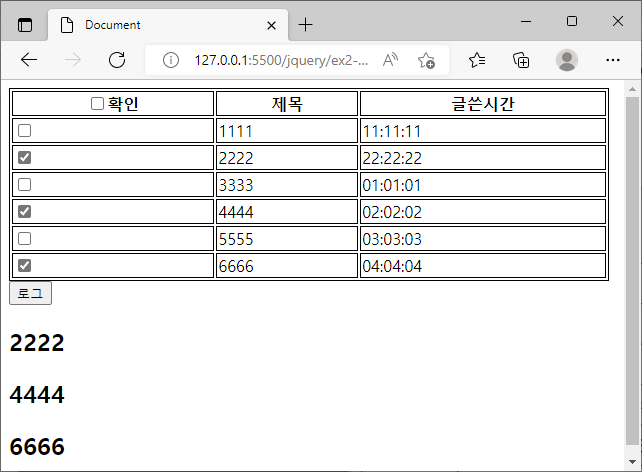Click the bold 2222 heading below the button
Image resolution: width=642 pixels, height=472 pixels.
37,343
